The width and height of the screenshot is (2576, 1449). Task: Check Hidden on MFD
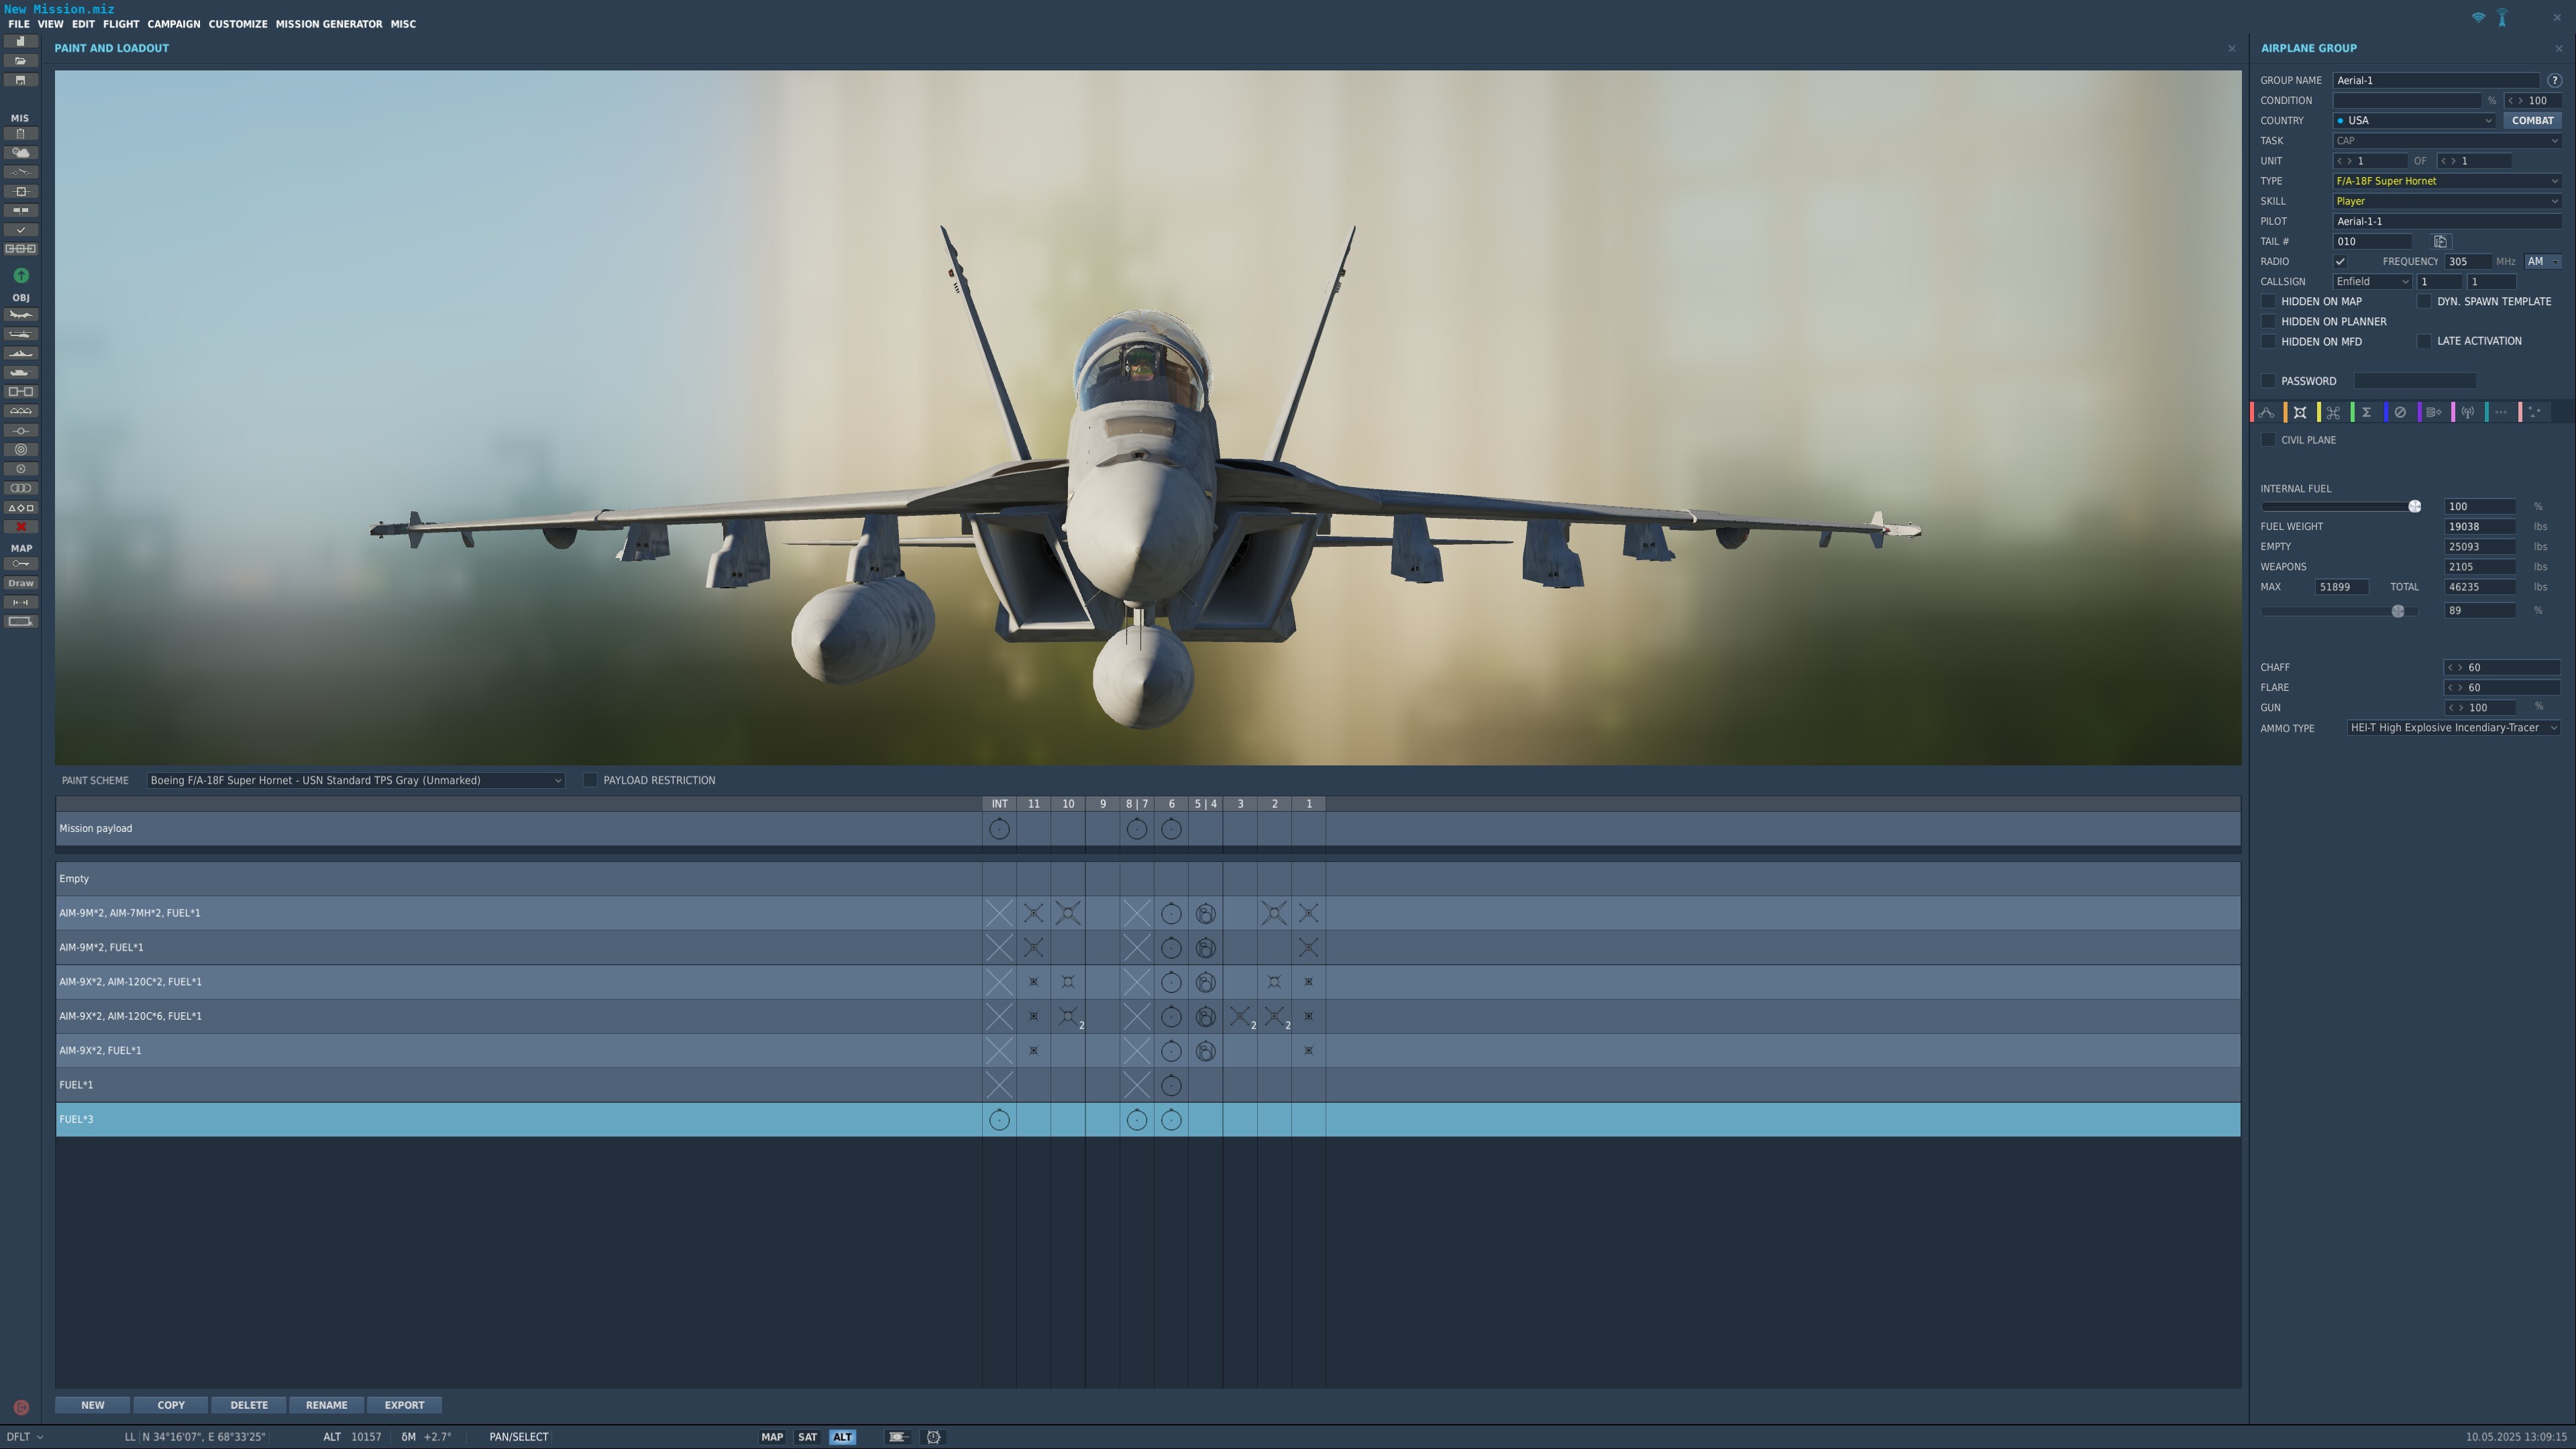2268,341
